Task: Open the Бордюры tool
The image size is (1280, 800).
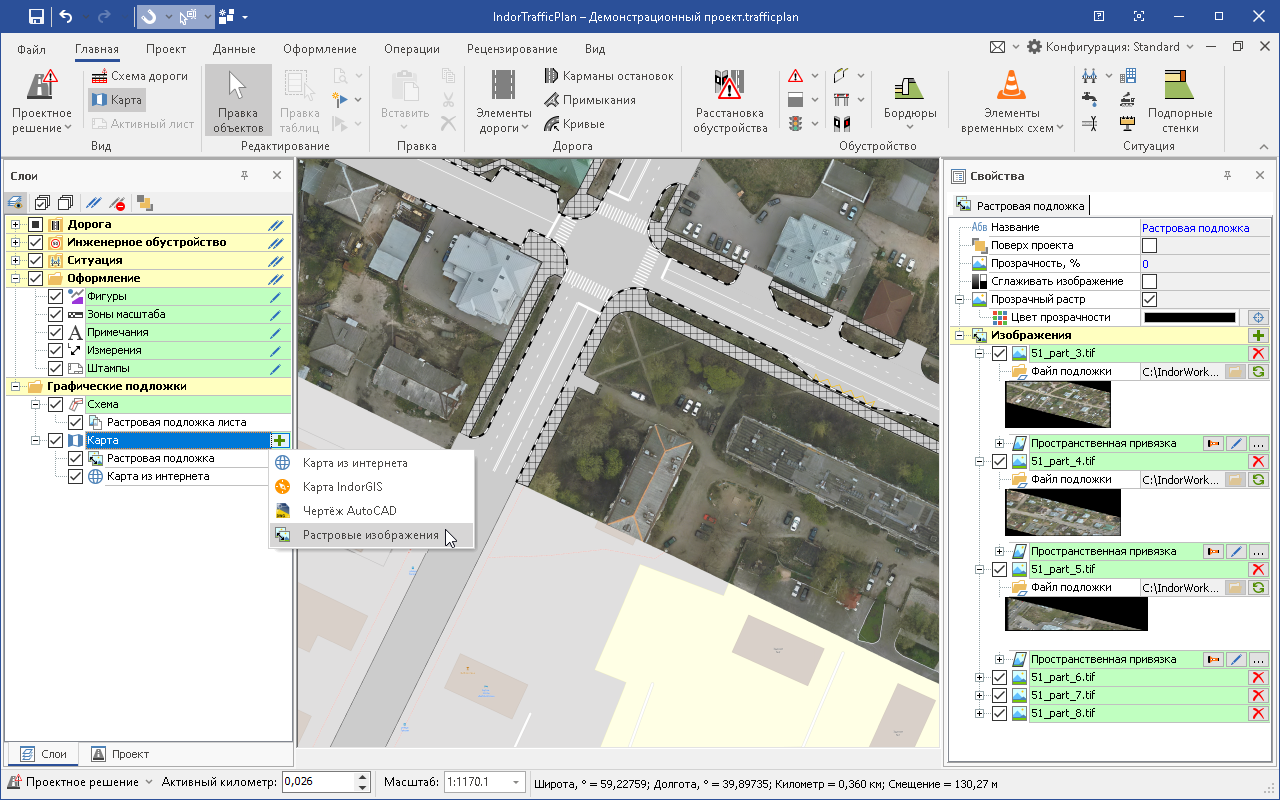Action: pyautogui.click(x=910, y=100)
